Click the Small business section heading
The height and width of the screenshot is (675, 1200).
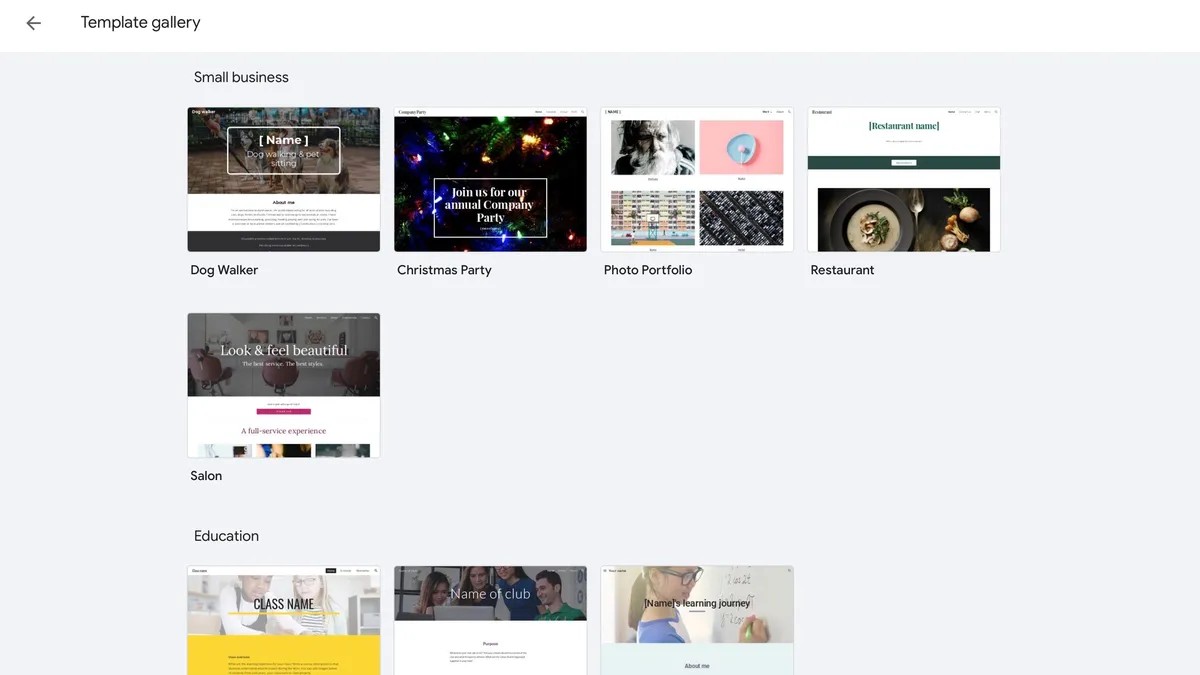[x=241, y=77]
